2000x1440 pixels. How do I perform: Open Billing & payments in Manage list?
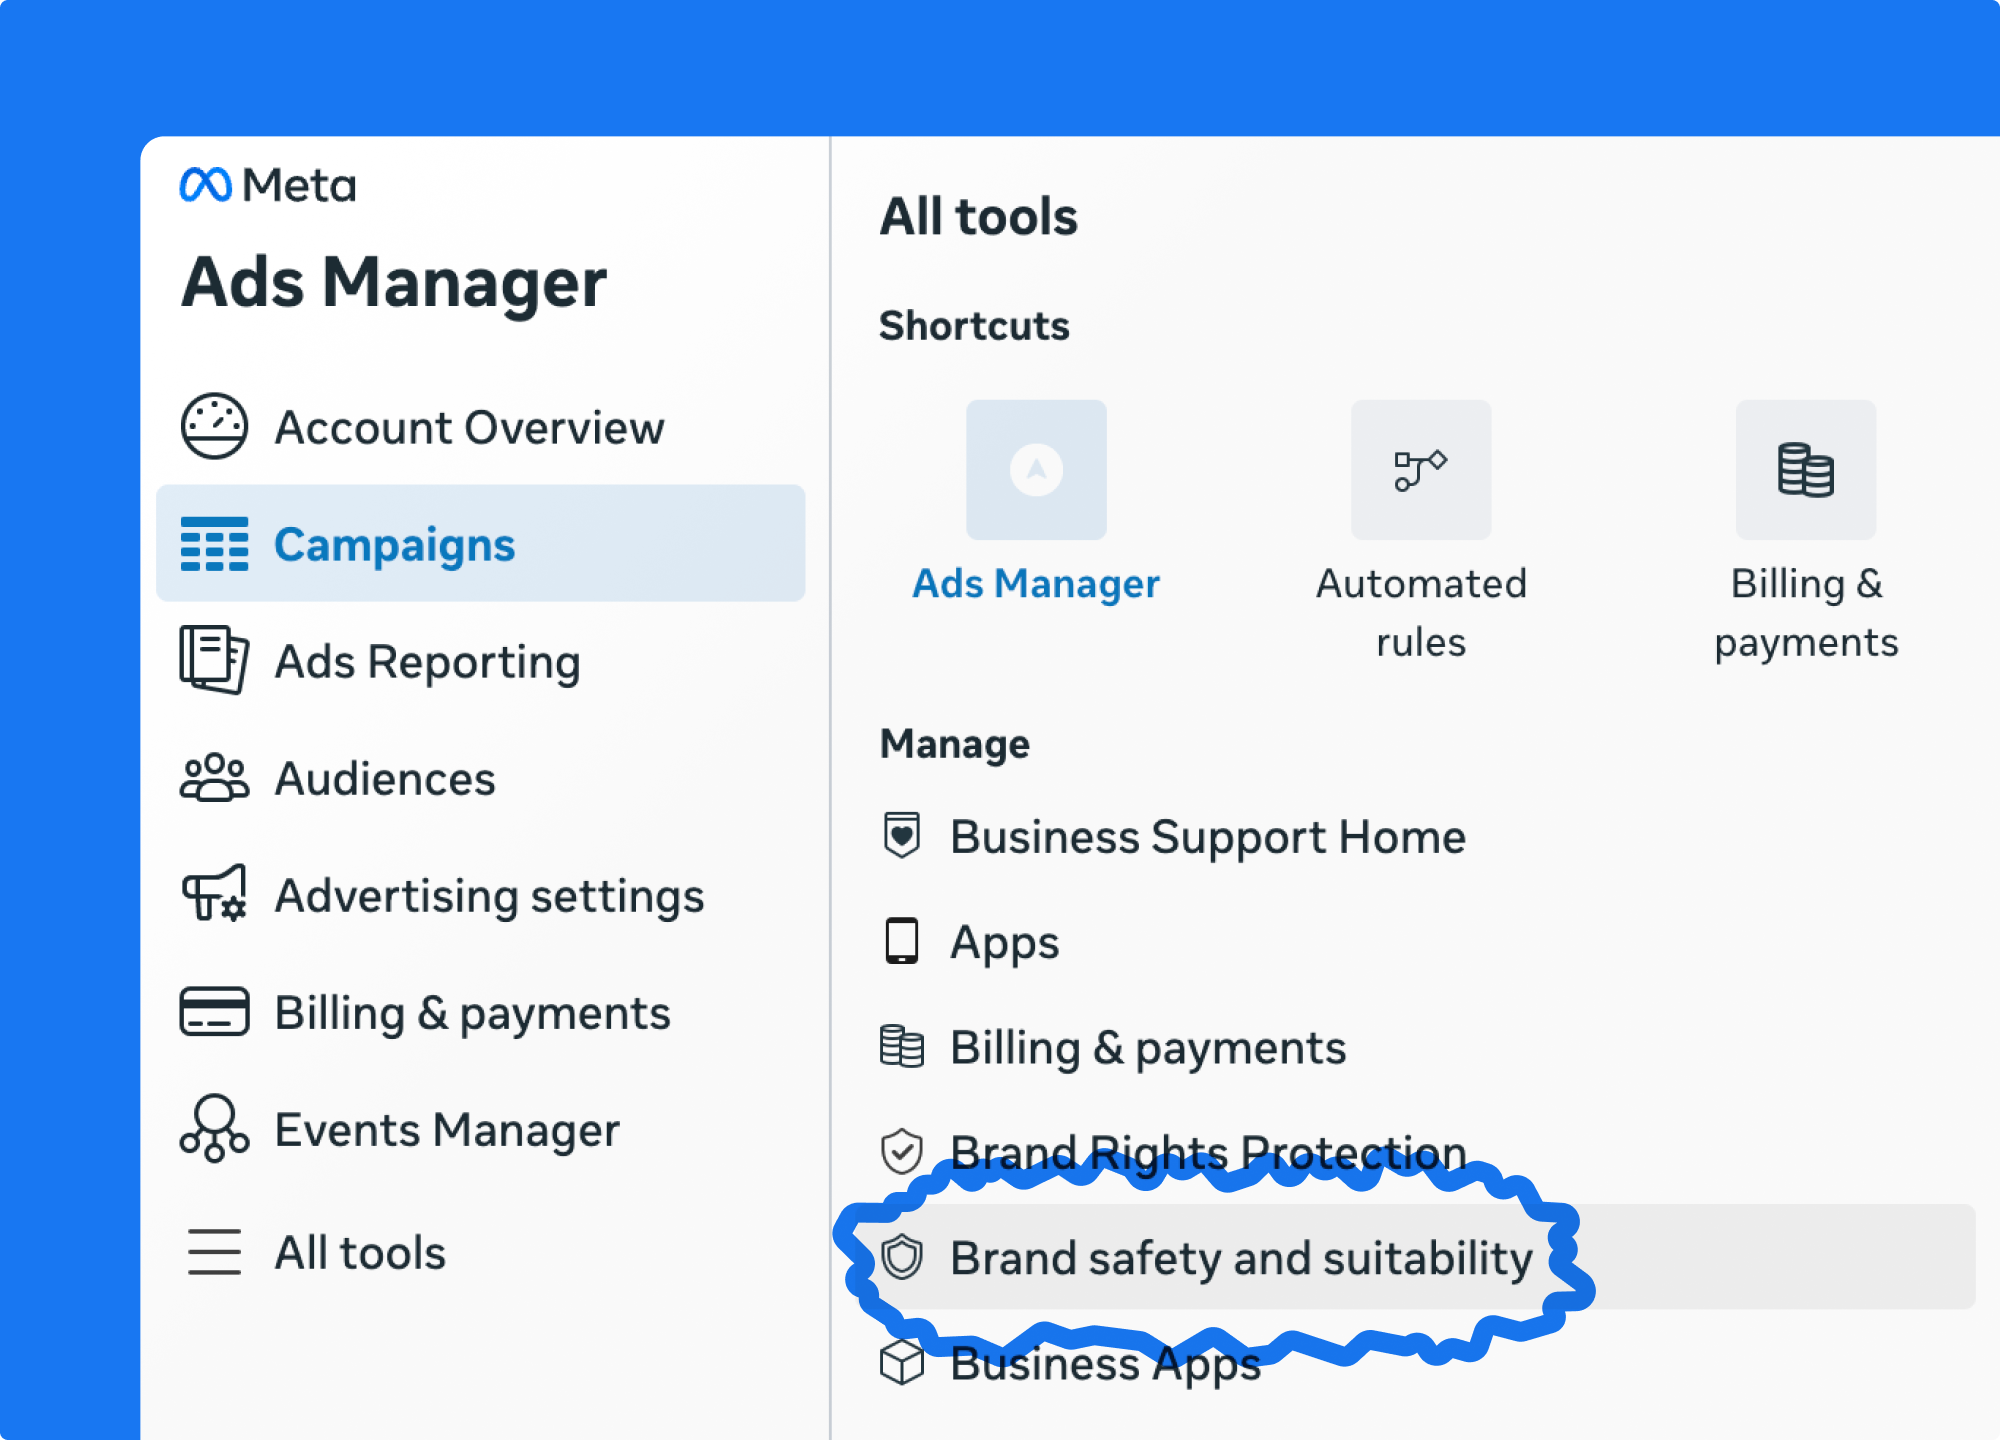(x=1147, y=1048)
